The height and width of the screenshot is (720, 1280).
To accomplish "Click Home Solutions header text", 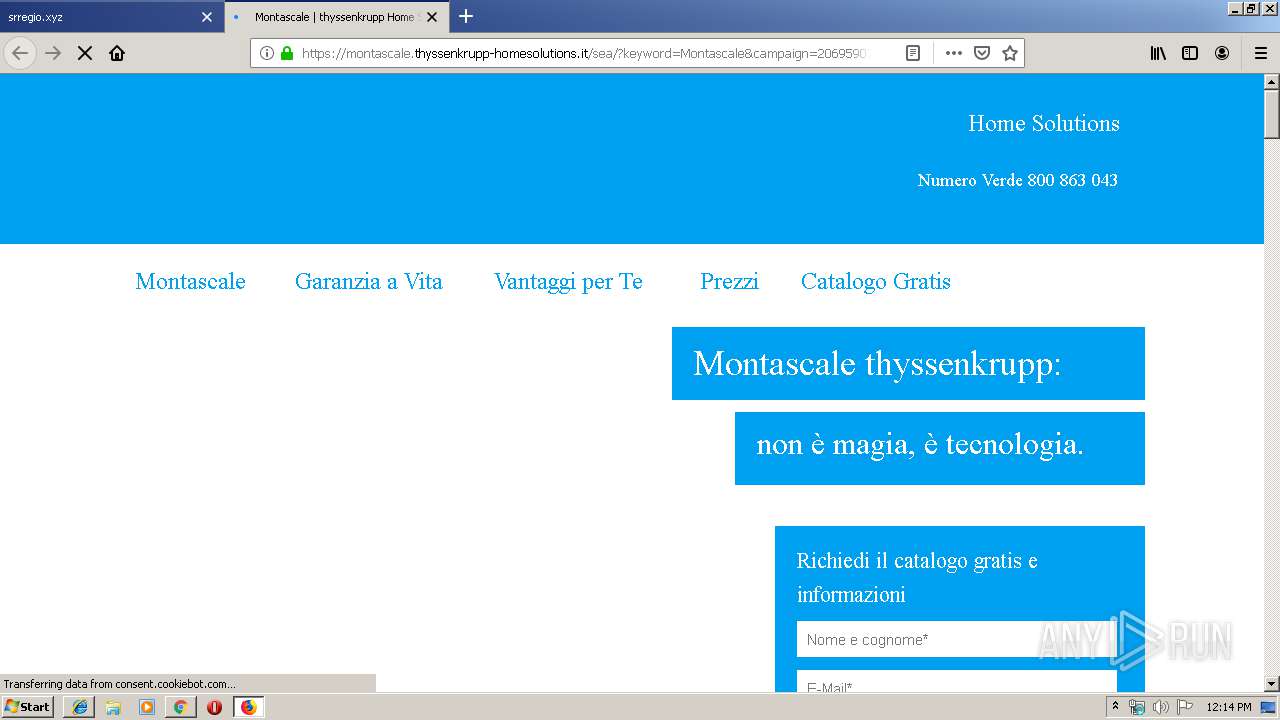I will tap(1043, 123).
